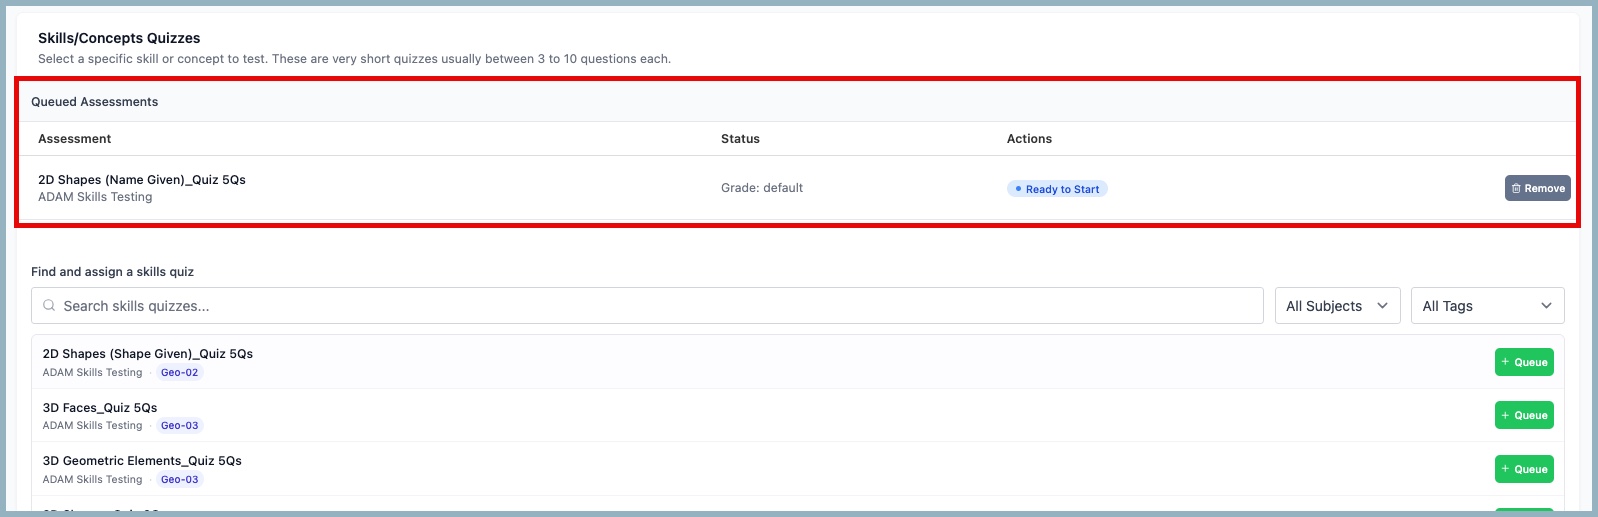
Task: Click the 3D Faces_Quiz 5Qs title
Action: tap(100, 408)
